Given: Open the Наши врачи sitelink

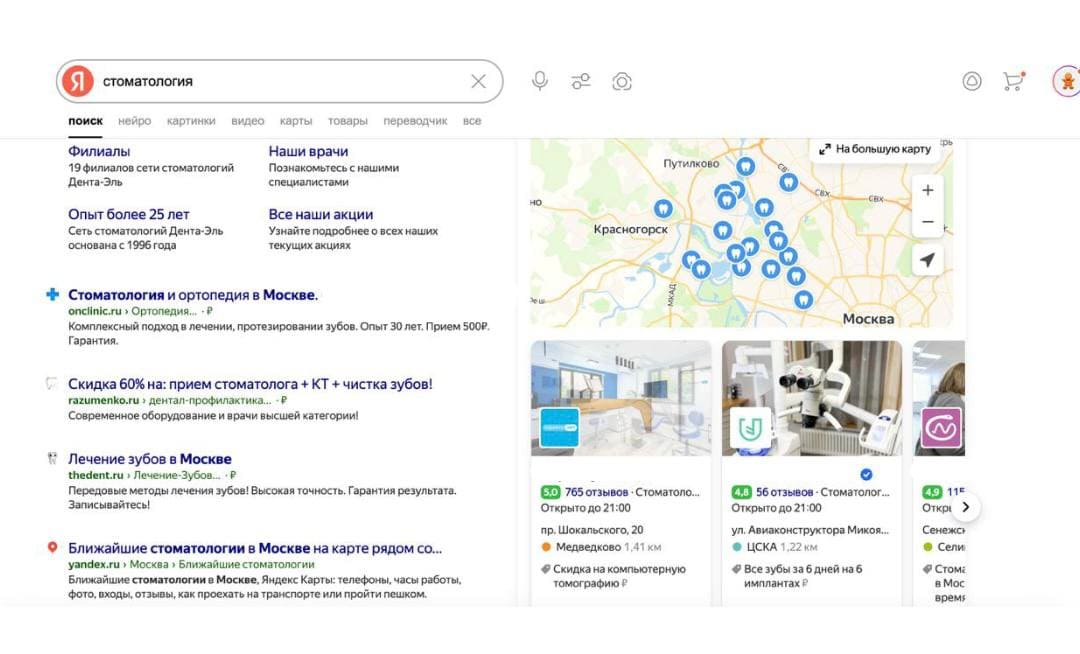Looking at the screenshot, I should 308,151.
